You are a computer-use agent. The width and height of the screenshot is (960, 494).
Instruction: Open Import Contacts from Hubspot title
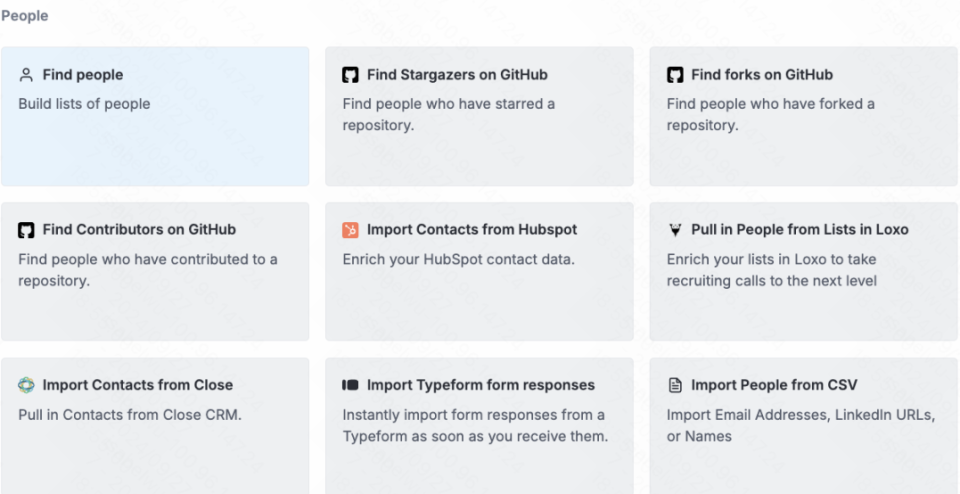coord(472,230)
